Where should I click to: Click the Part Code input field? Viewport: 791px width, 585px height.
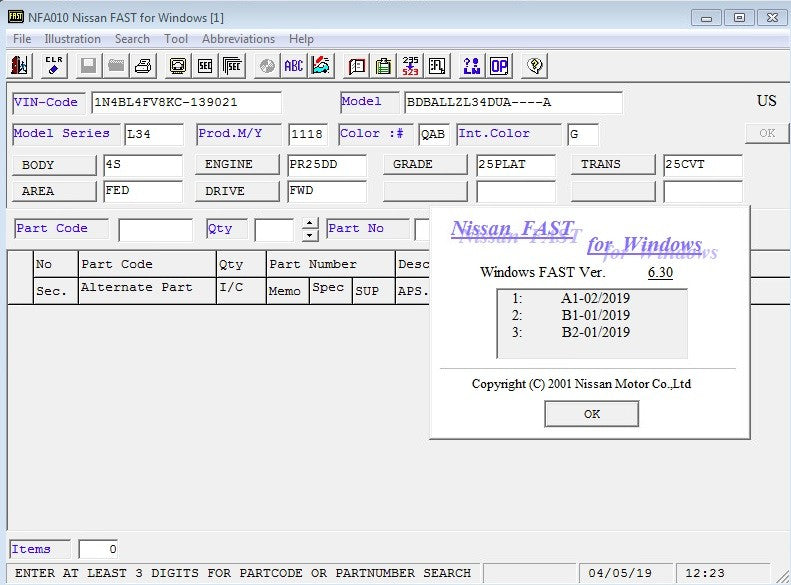[x=155, y=230]
